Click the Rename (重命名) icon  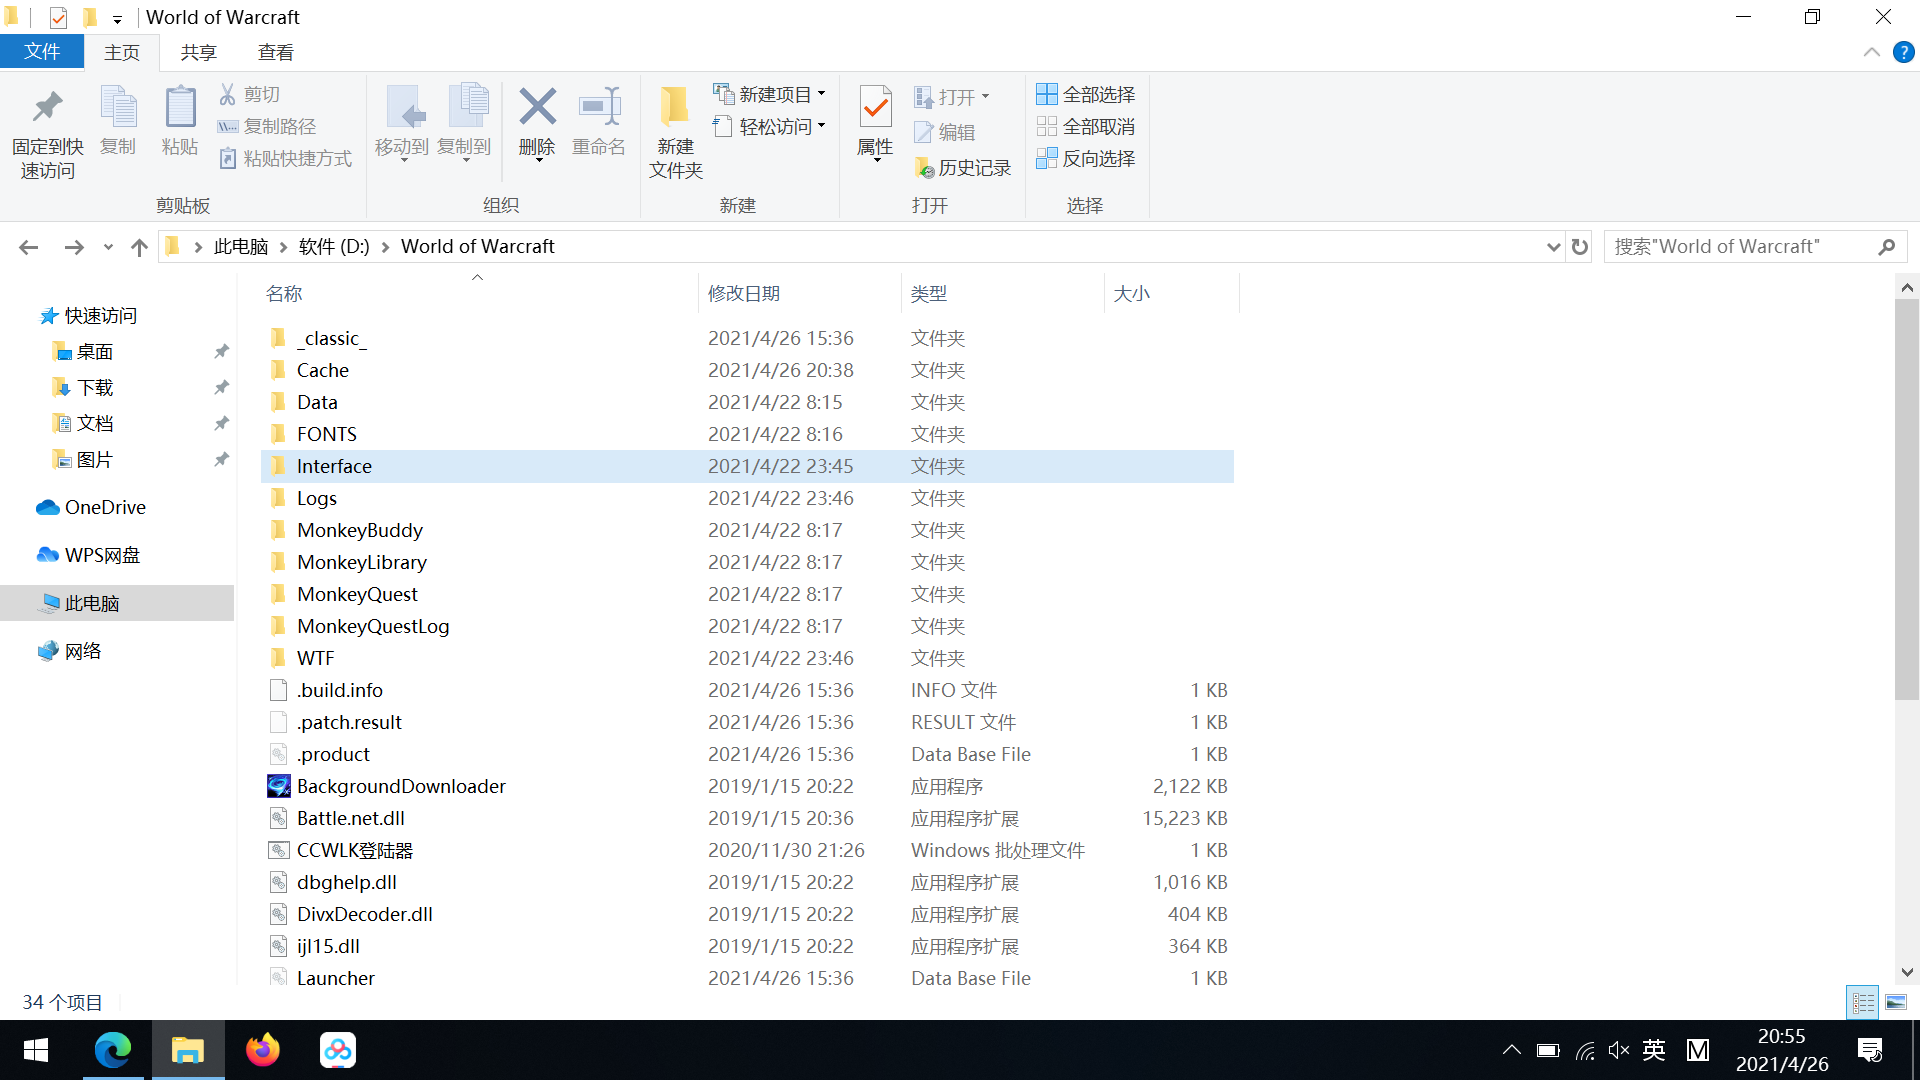point(598,124)
